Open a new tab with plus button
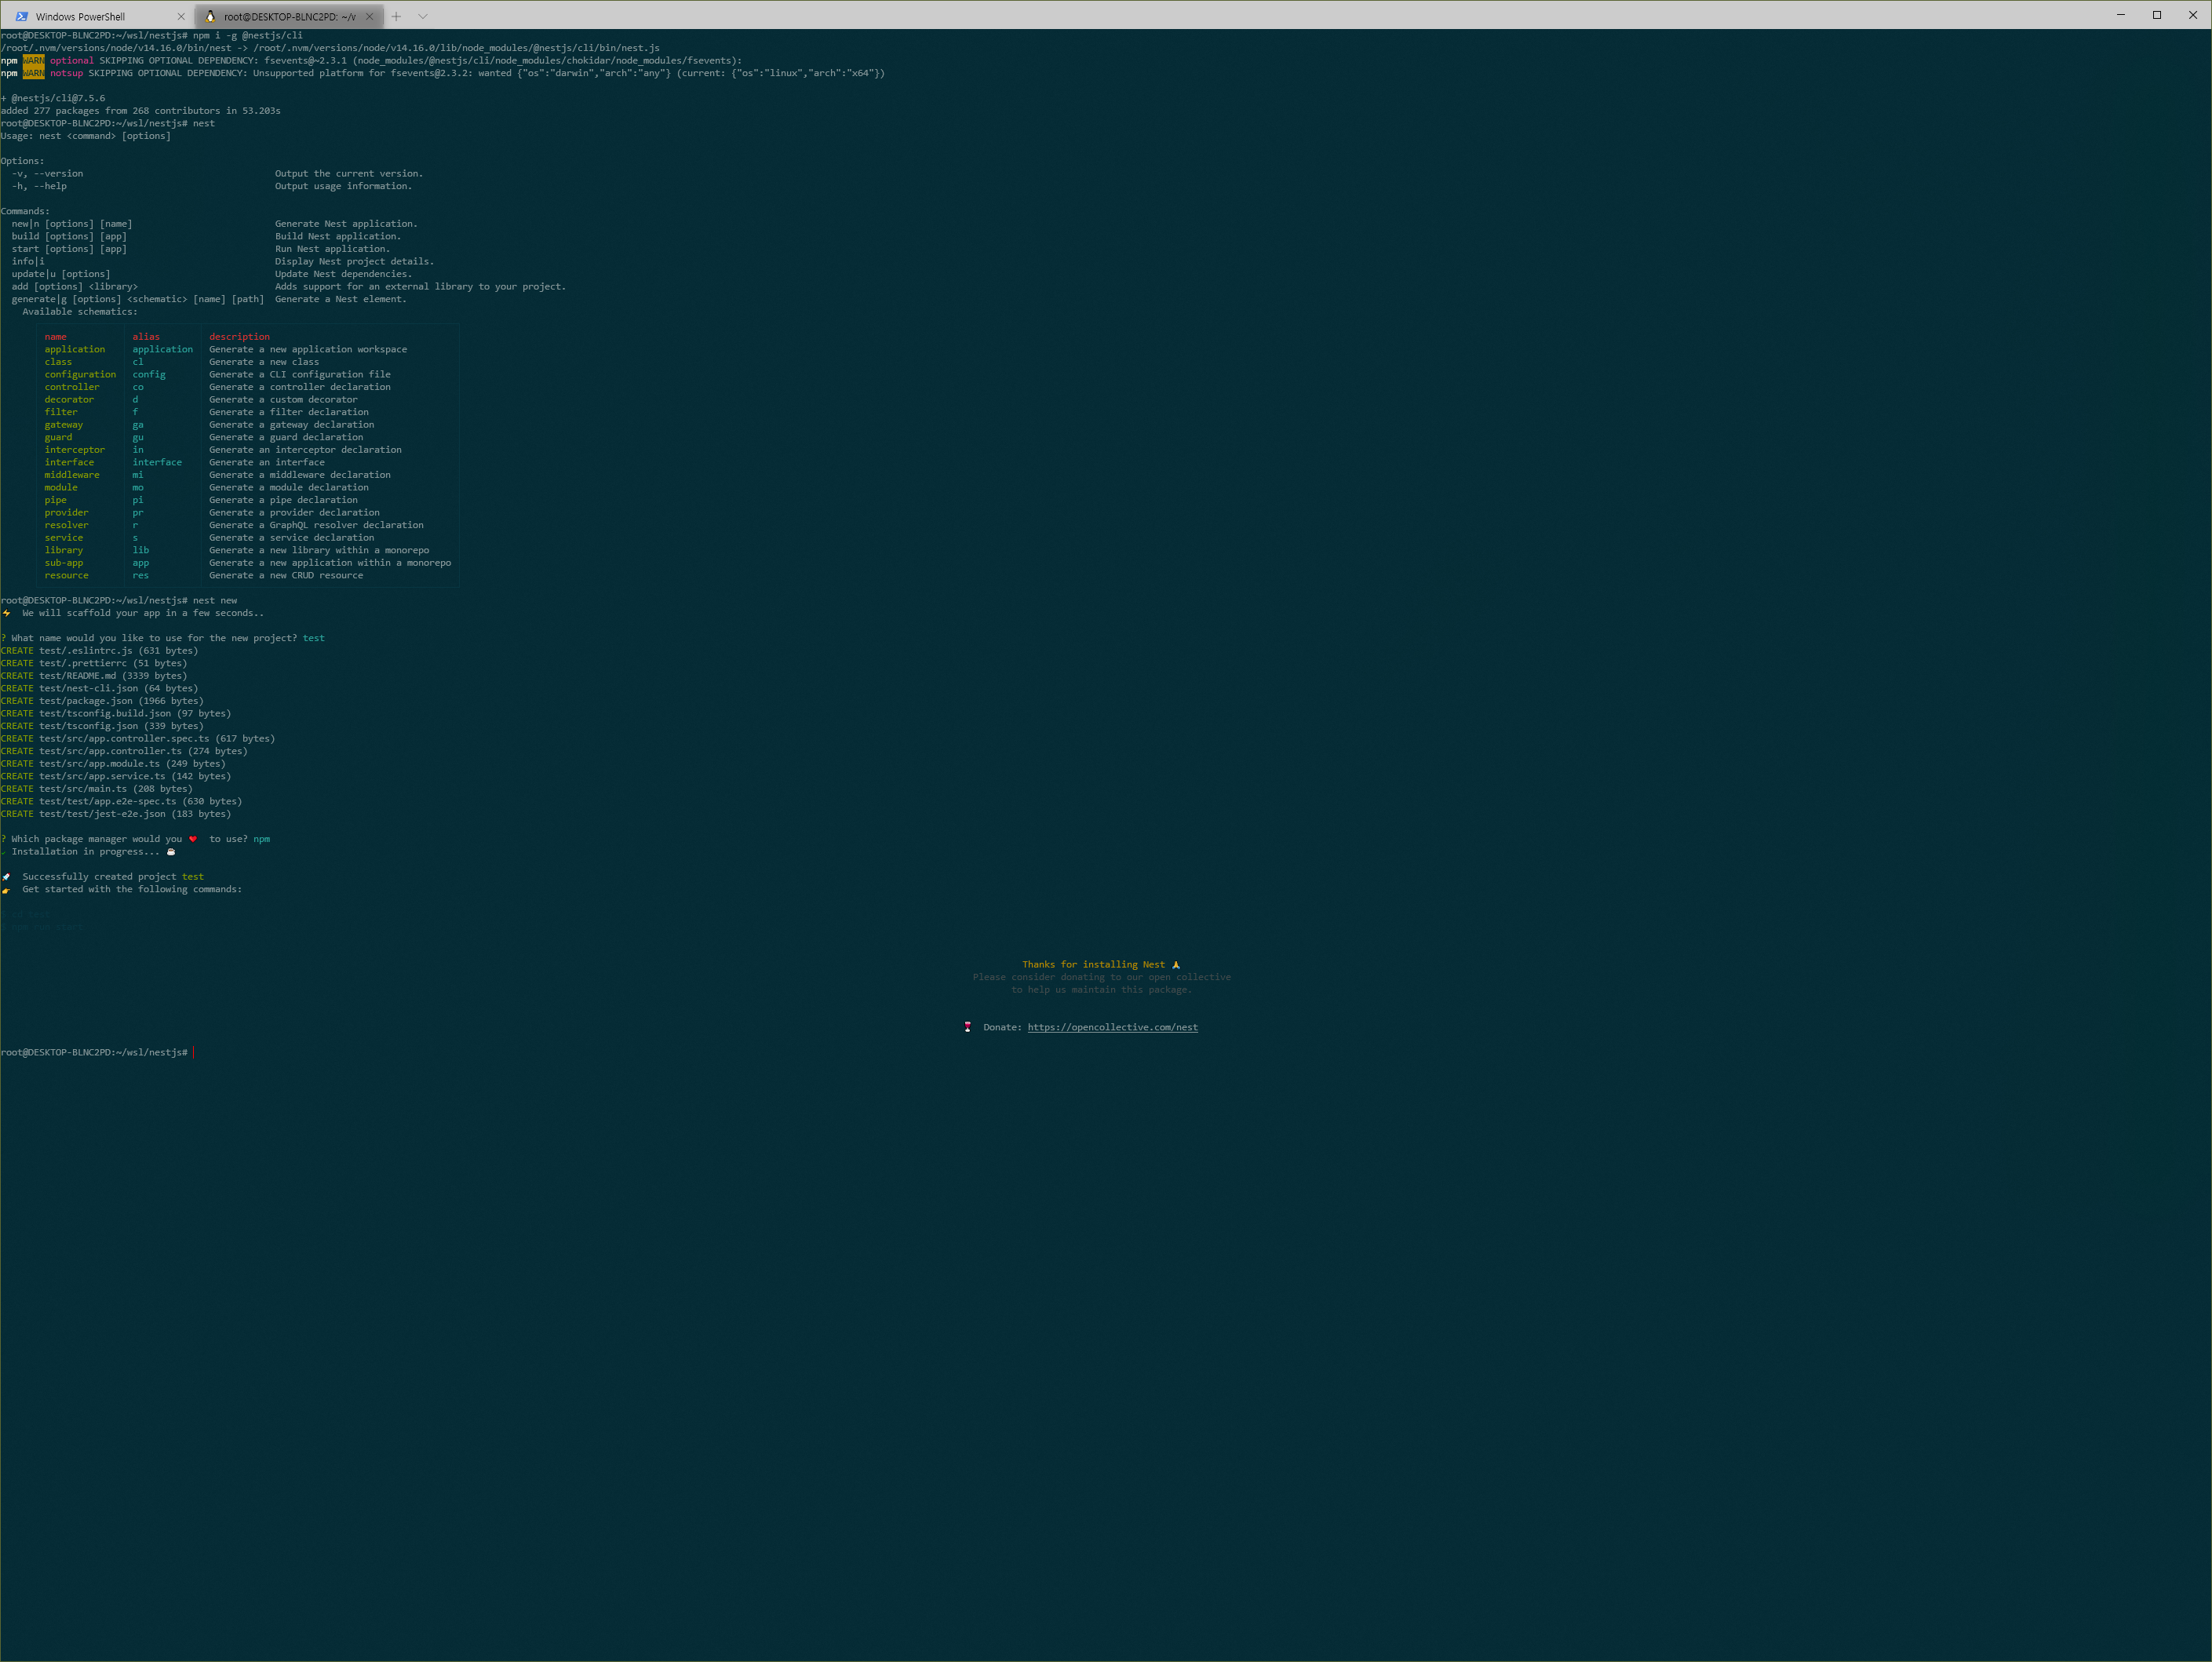Screen dimensions: 2212x1662 pos(396,16)
